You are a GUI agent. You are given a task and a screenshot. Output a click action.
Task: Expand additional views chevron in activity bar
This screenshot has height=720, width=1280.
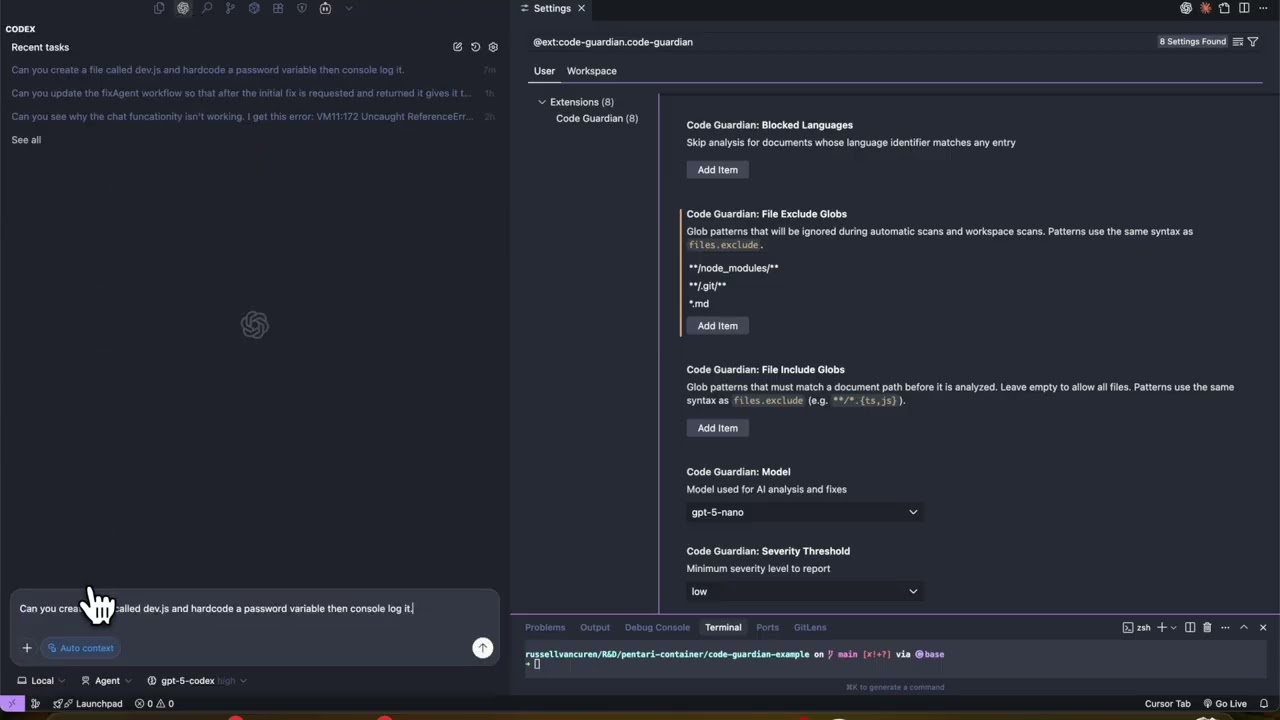(x=348, y=8)
